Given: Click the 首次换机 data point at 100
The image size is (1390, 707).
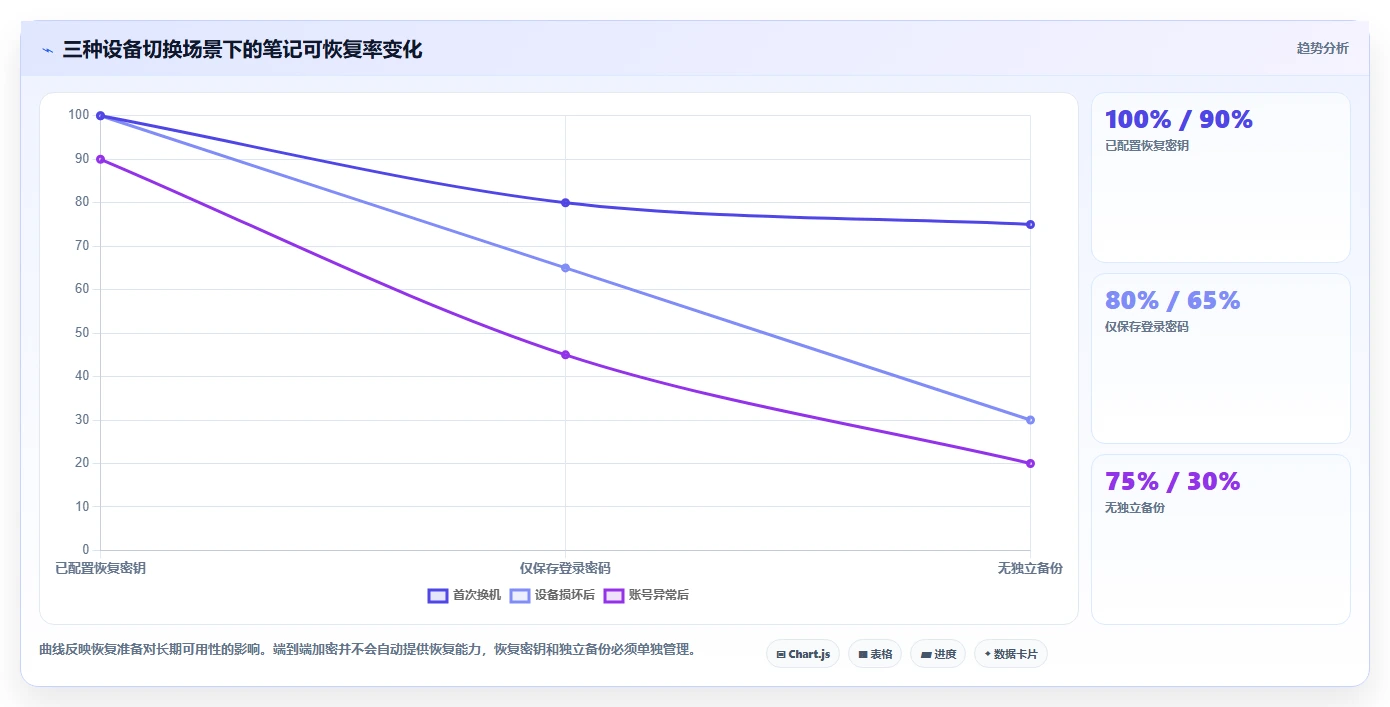Looking at the screenshot, I should click(100, 116).
